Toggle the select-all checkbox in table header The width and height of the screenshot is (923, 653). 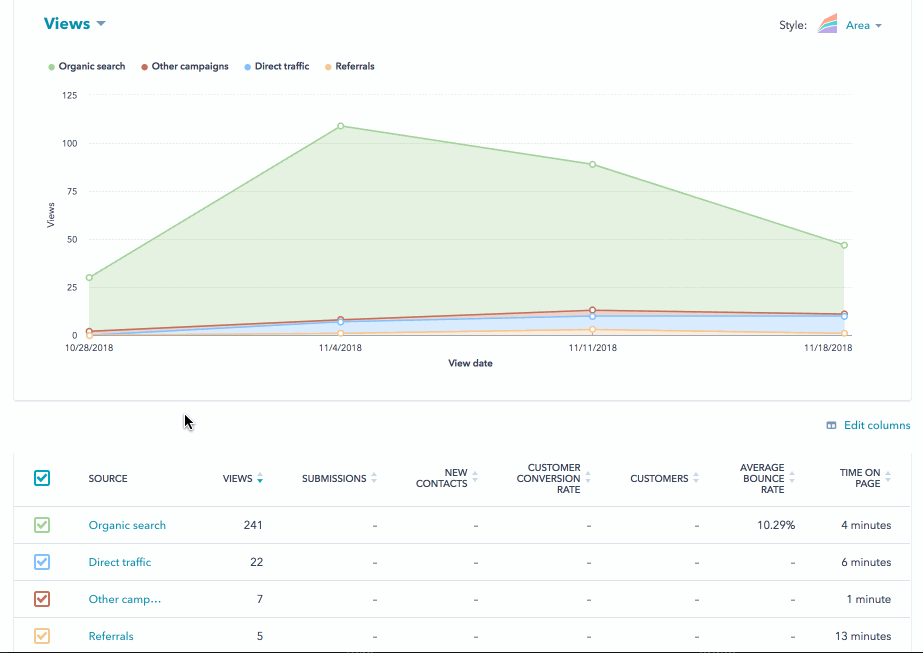(x=41, y=478)
